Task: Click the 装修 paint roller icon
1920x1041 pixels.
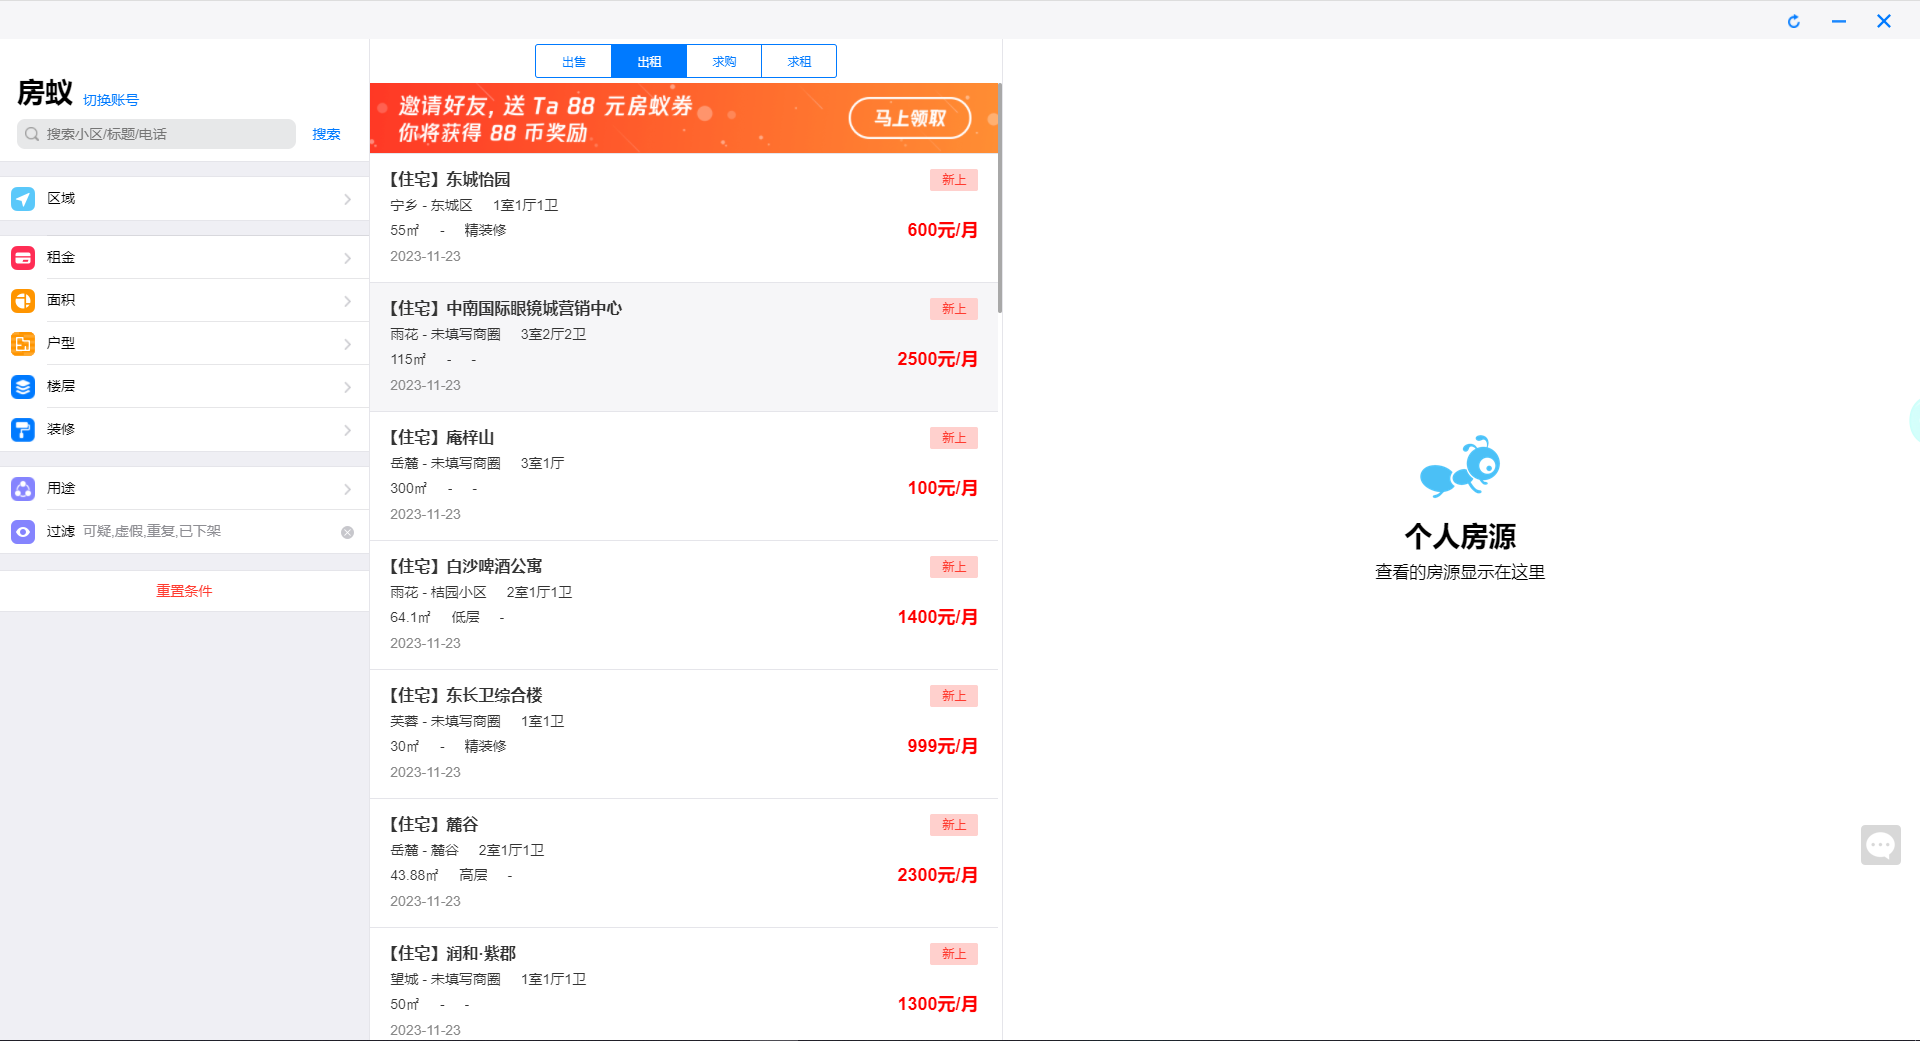Action: click(x=23, y=430)
